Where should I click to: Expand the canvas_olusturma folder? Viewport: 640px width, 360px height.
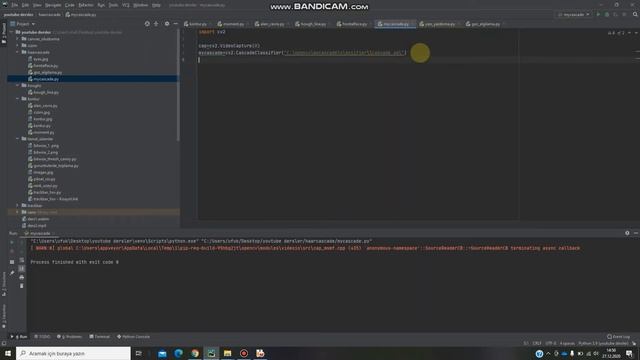(18, 39)
